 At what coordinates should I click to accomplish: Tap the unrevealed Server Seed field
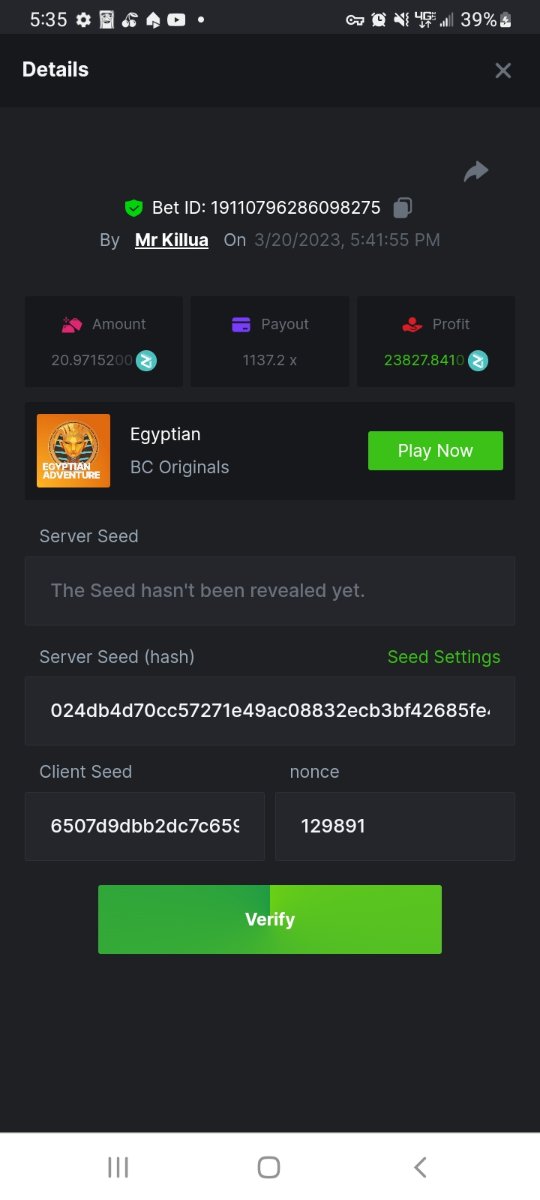coord(270,590)
